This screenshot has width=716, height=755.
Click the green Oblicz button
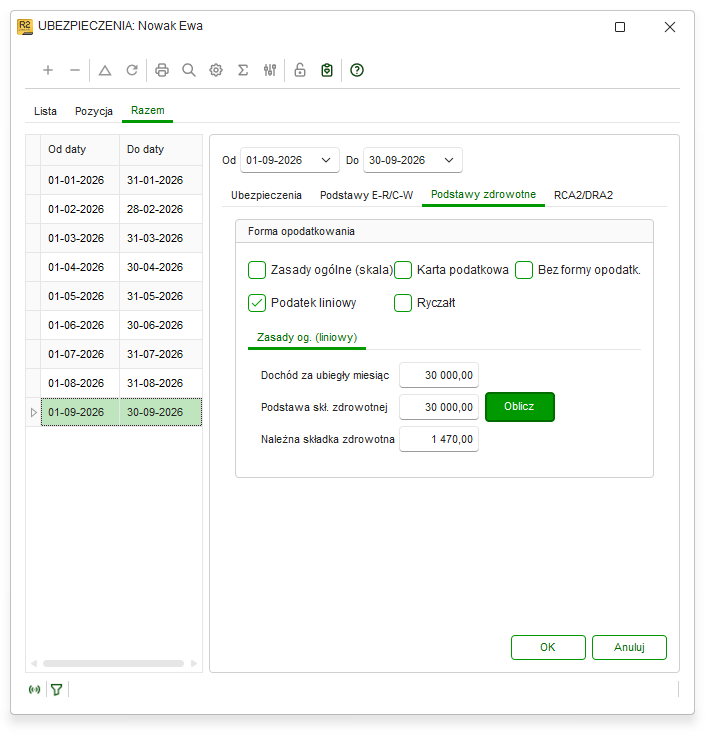(x=520, y=407)
